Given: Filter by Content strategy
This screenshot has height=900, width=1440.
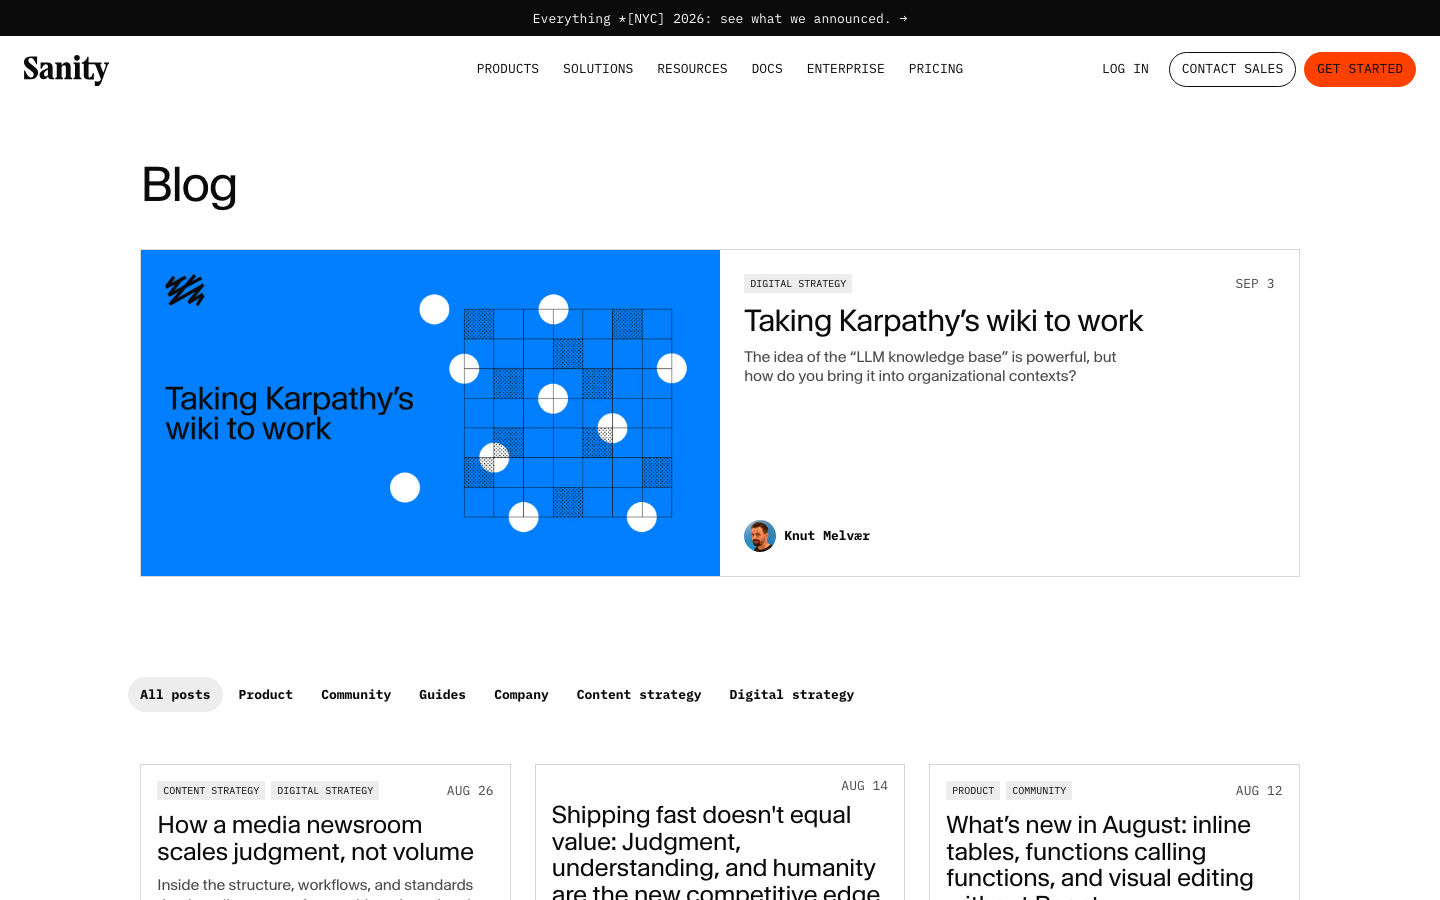Looking at the screenshot, I should tap(639, 694).
